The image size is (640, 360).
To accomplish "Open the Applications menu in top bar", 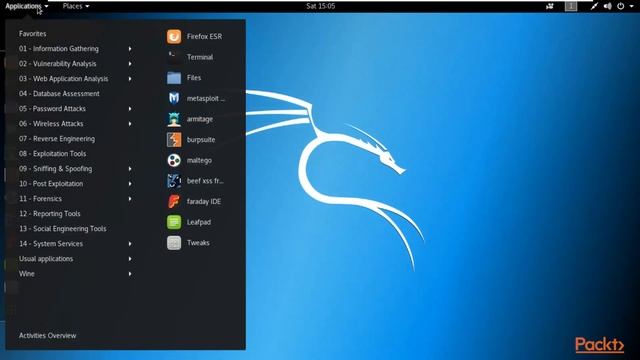I will pos(27,6).
